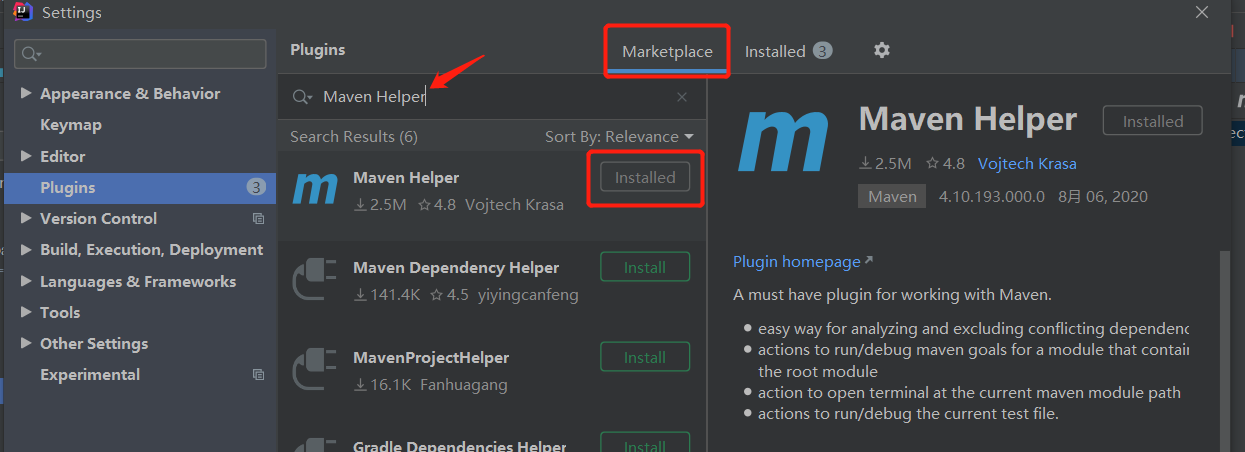Open the Sort By: Relevance dropdown
The height and width of the screenshot is (452, 1245).
[x=619, y=137]
